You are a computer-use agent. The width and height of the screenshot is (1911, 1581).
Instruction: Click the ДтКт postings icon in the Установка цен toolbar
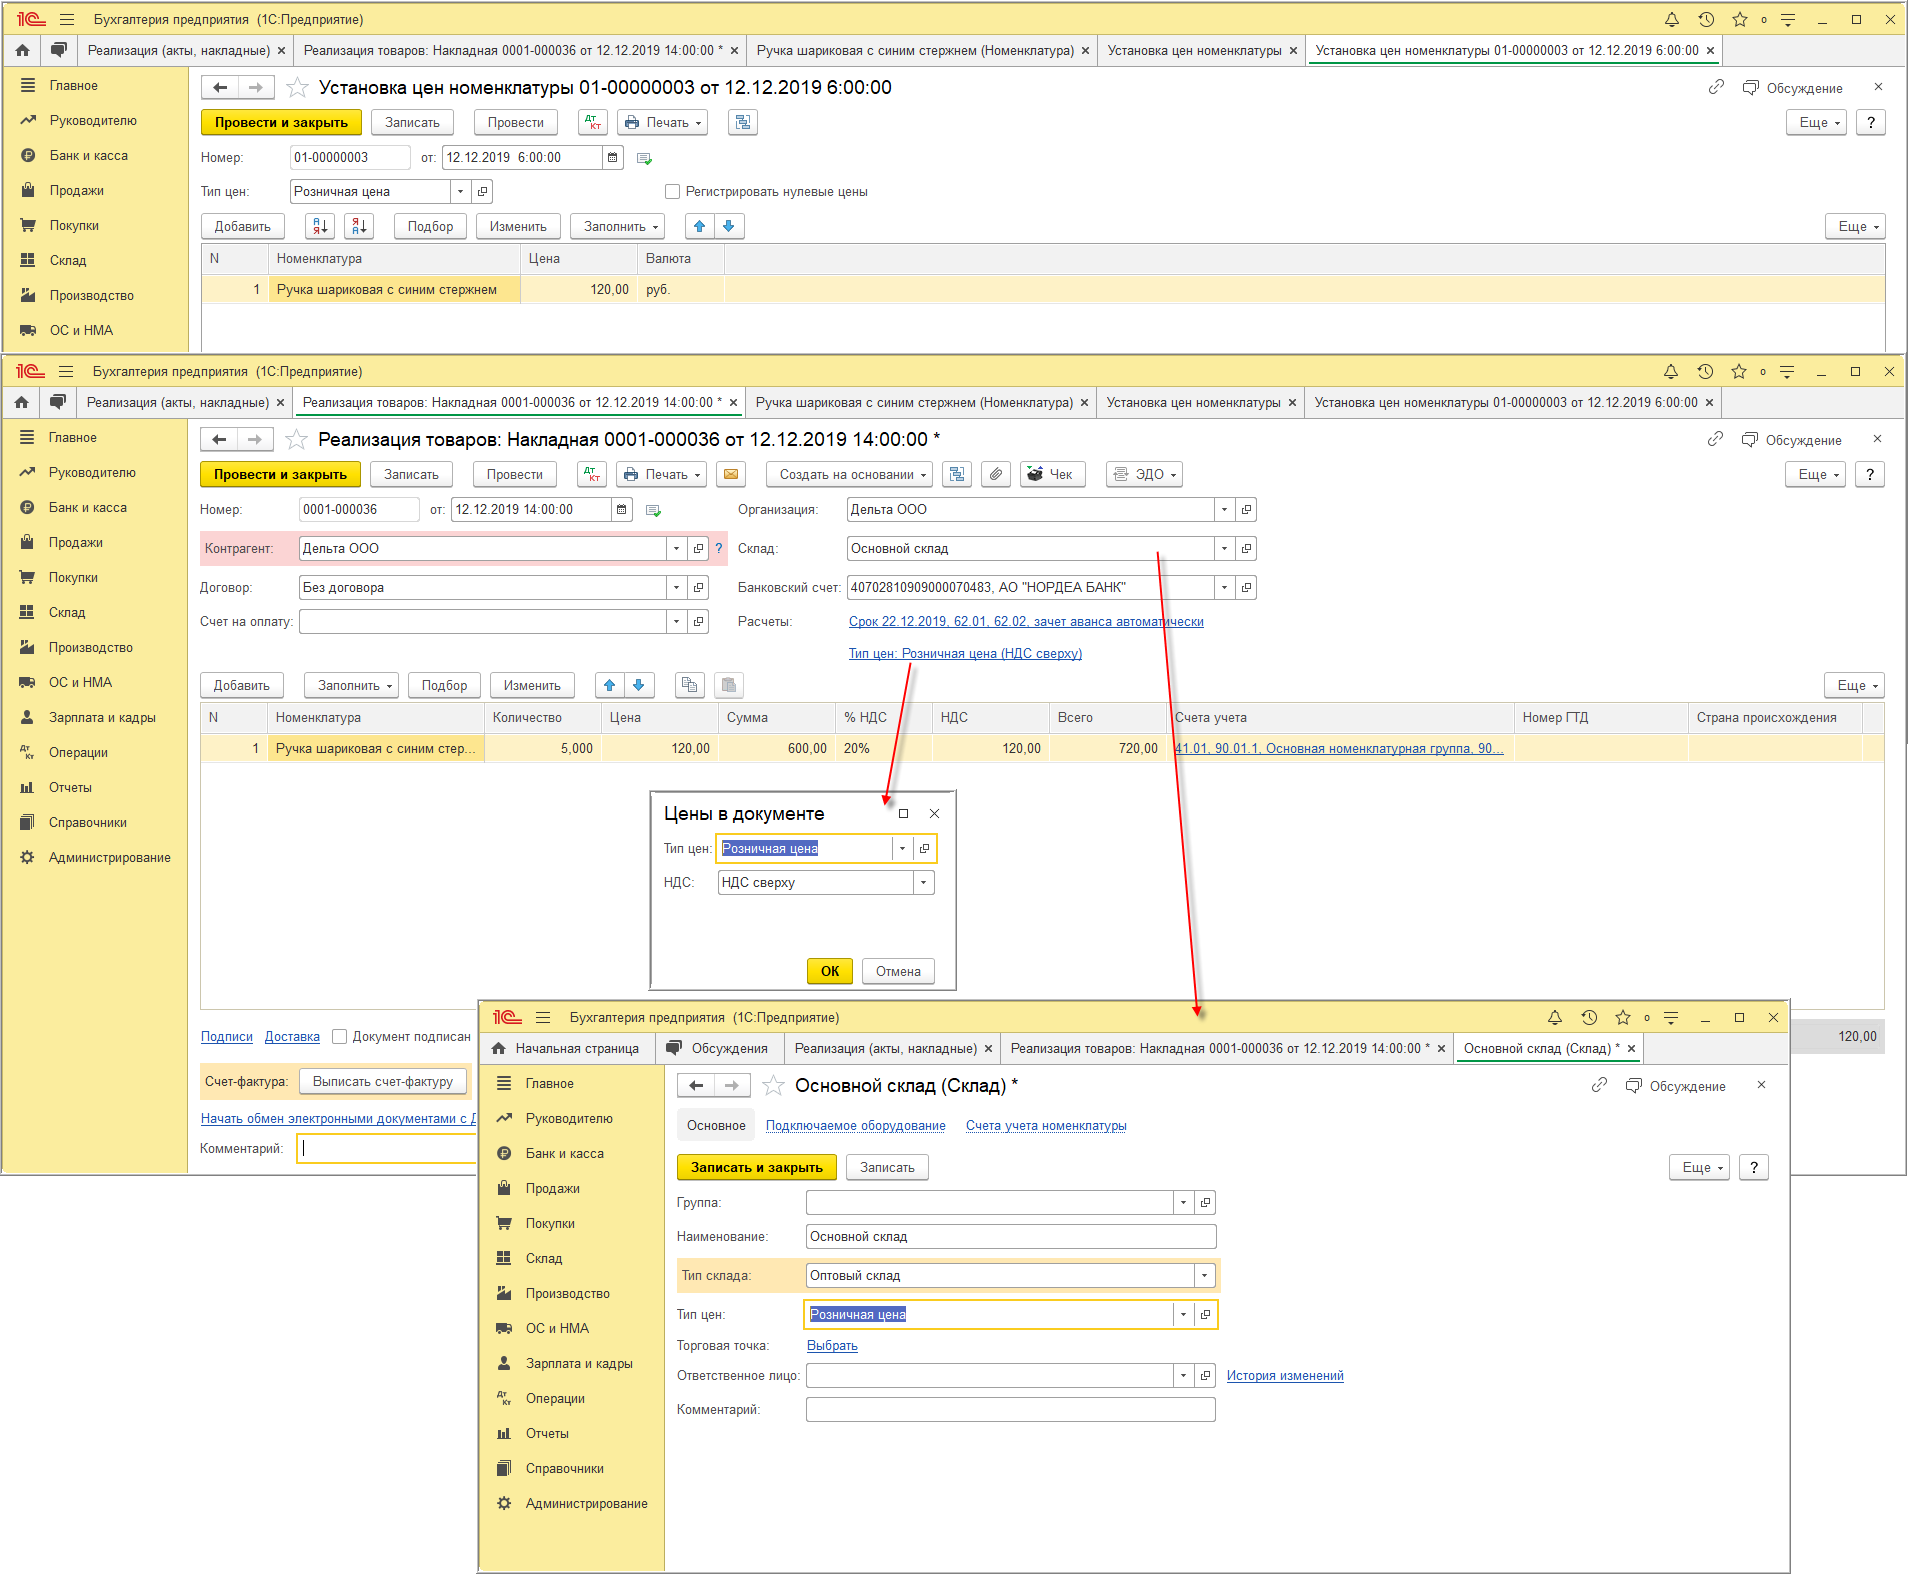(593, 123)
